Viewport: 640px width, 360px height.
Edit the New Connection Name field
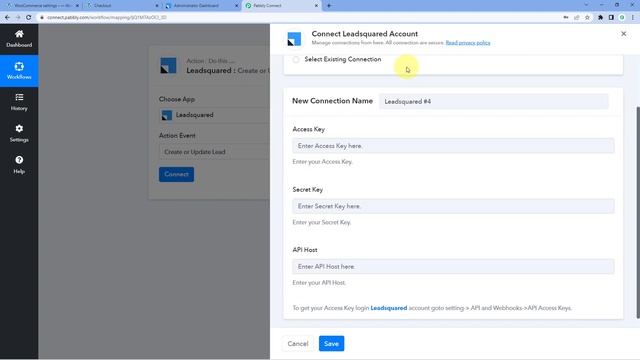493,101
